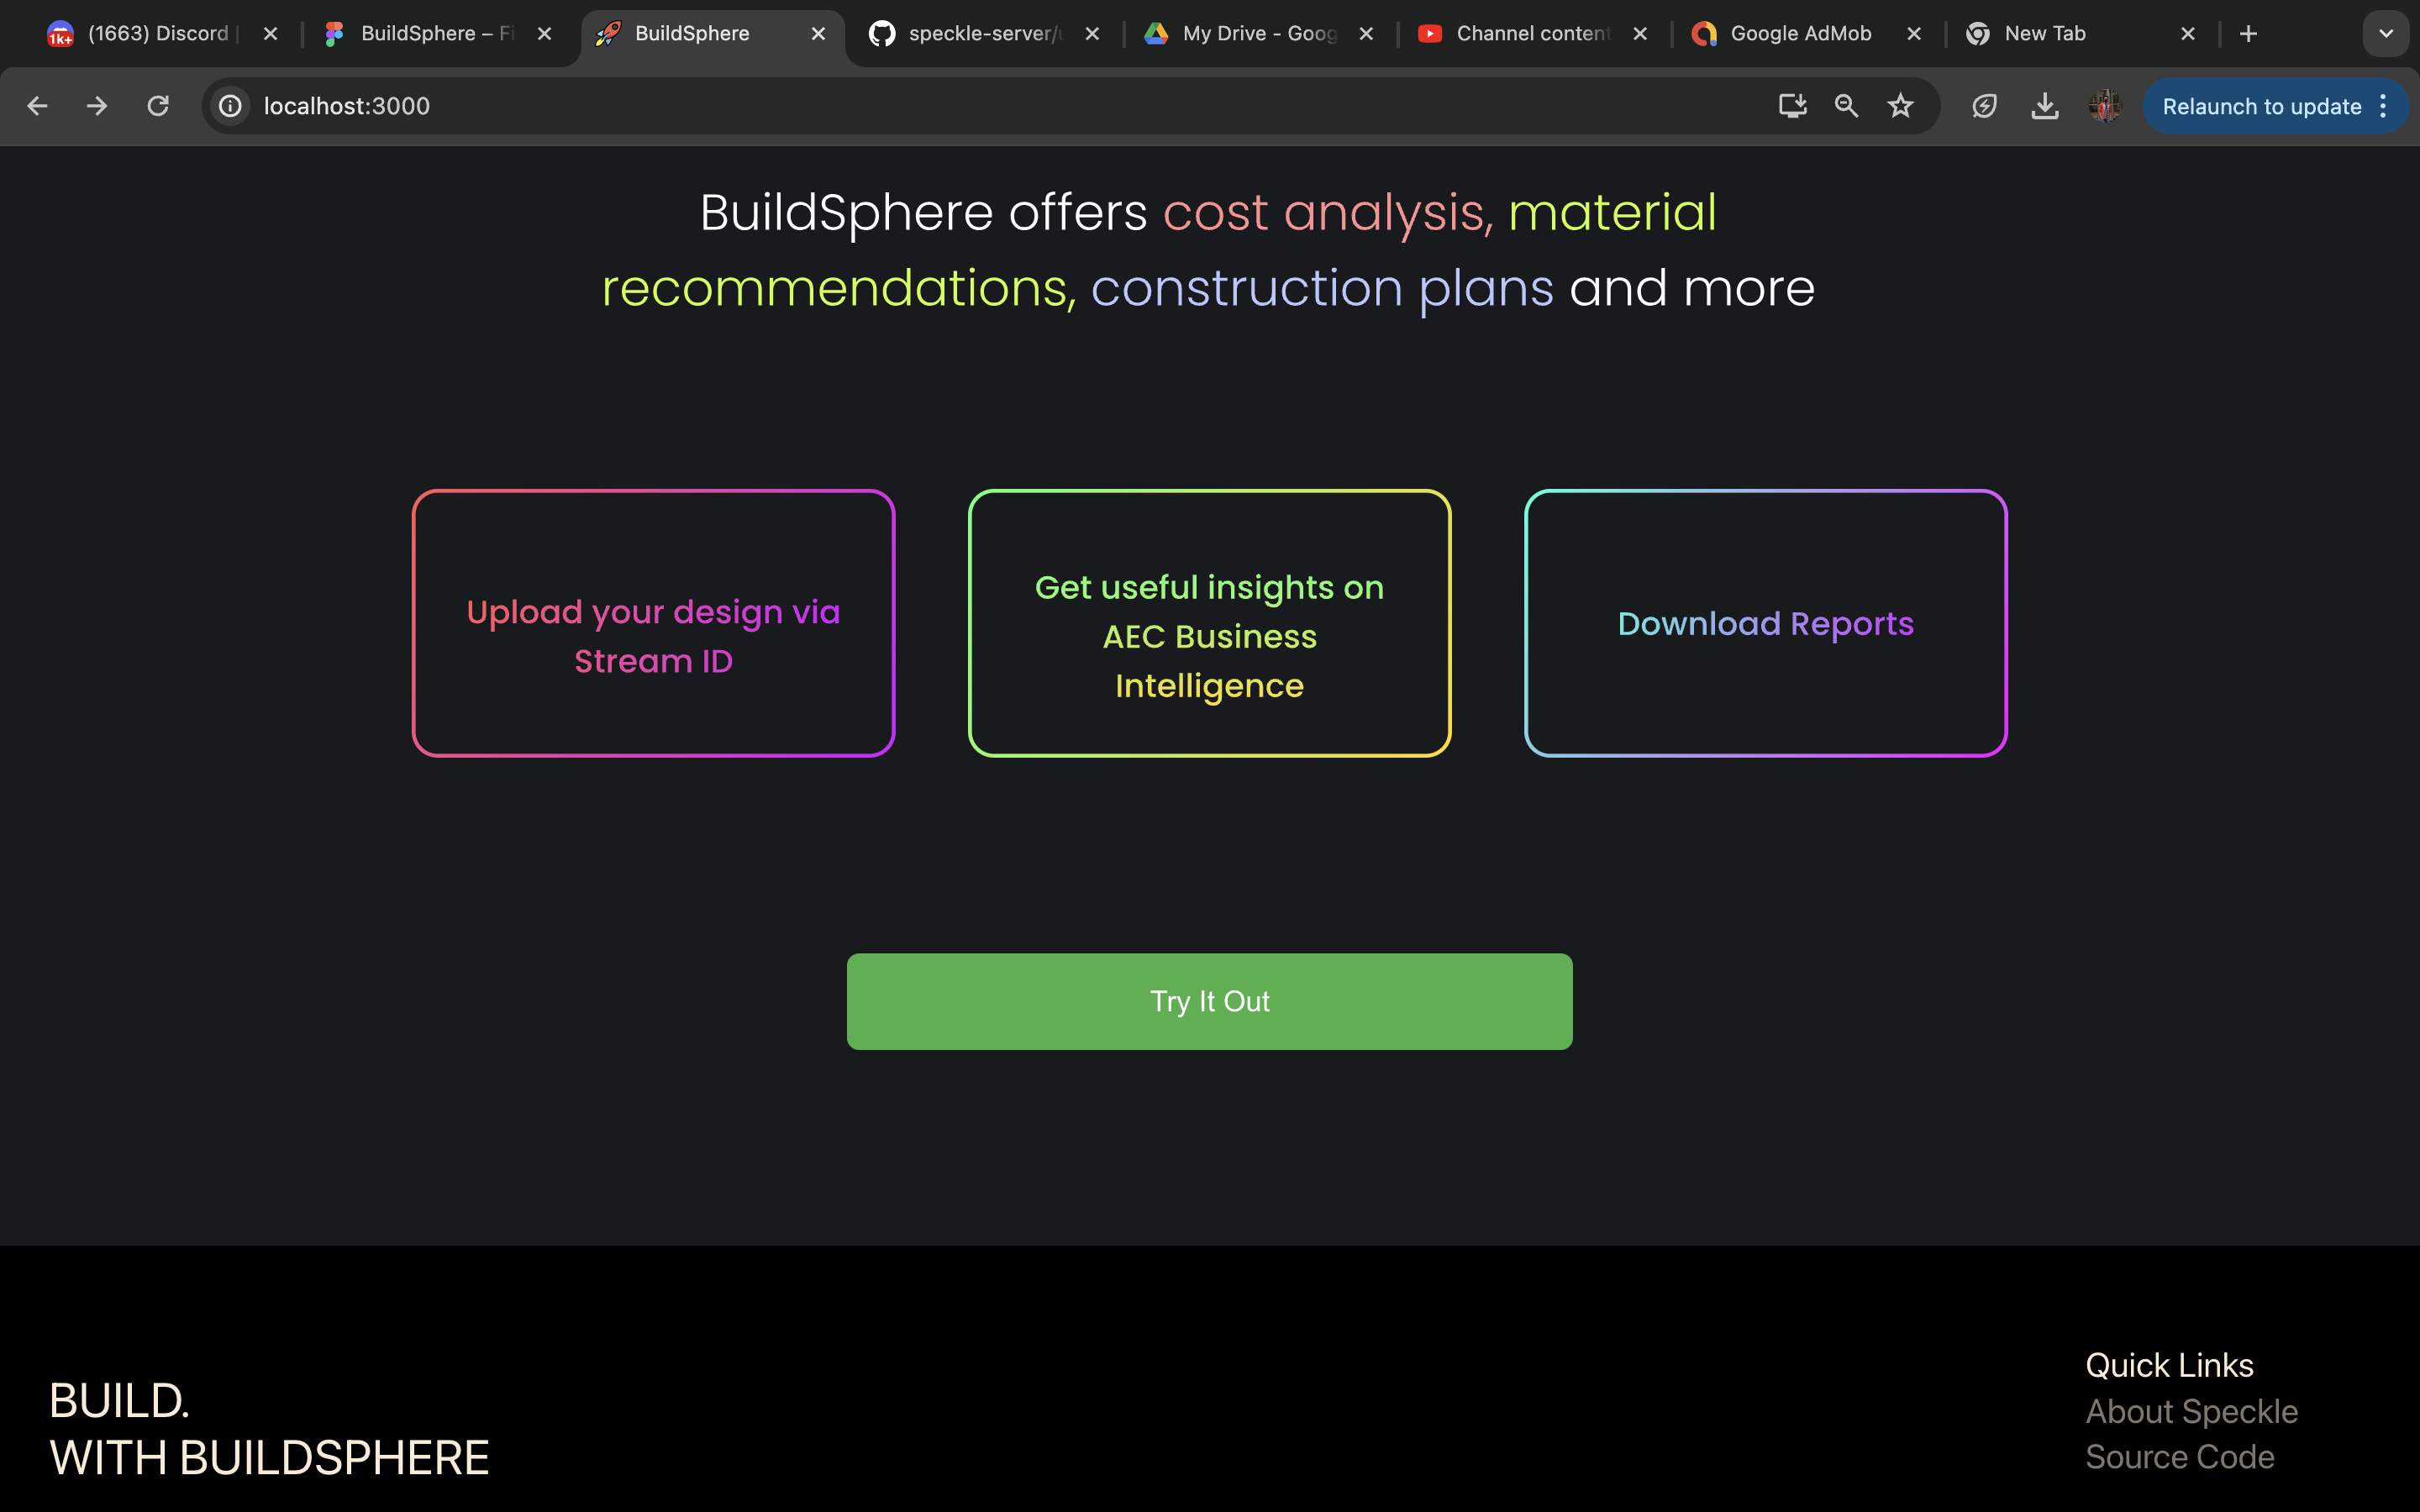Close the My Drive tab
This screenshot has width=2420, height=1512.
[1366, 34]
